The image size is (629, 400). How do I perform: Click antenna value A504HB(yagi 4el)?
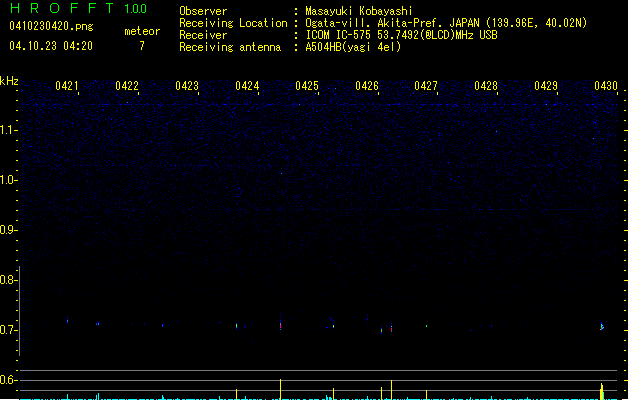coord(353,47)
